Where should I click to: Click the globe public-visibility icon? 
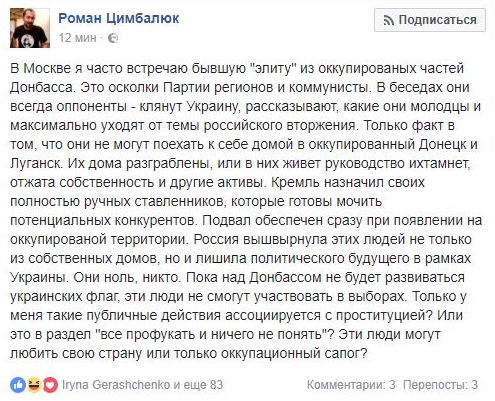point(113,38)
